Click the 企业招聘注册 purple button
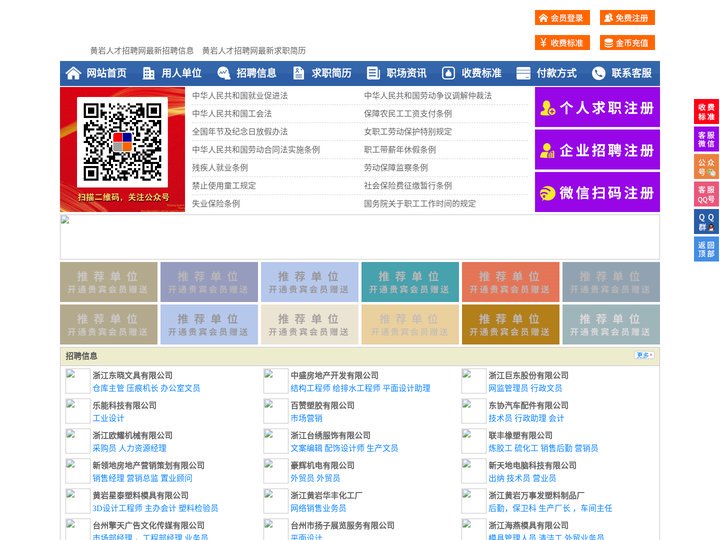The image size is (720, 540). tap(597, 150)
